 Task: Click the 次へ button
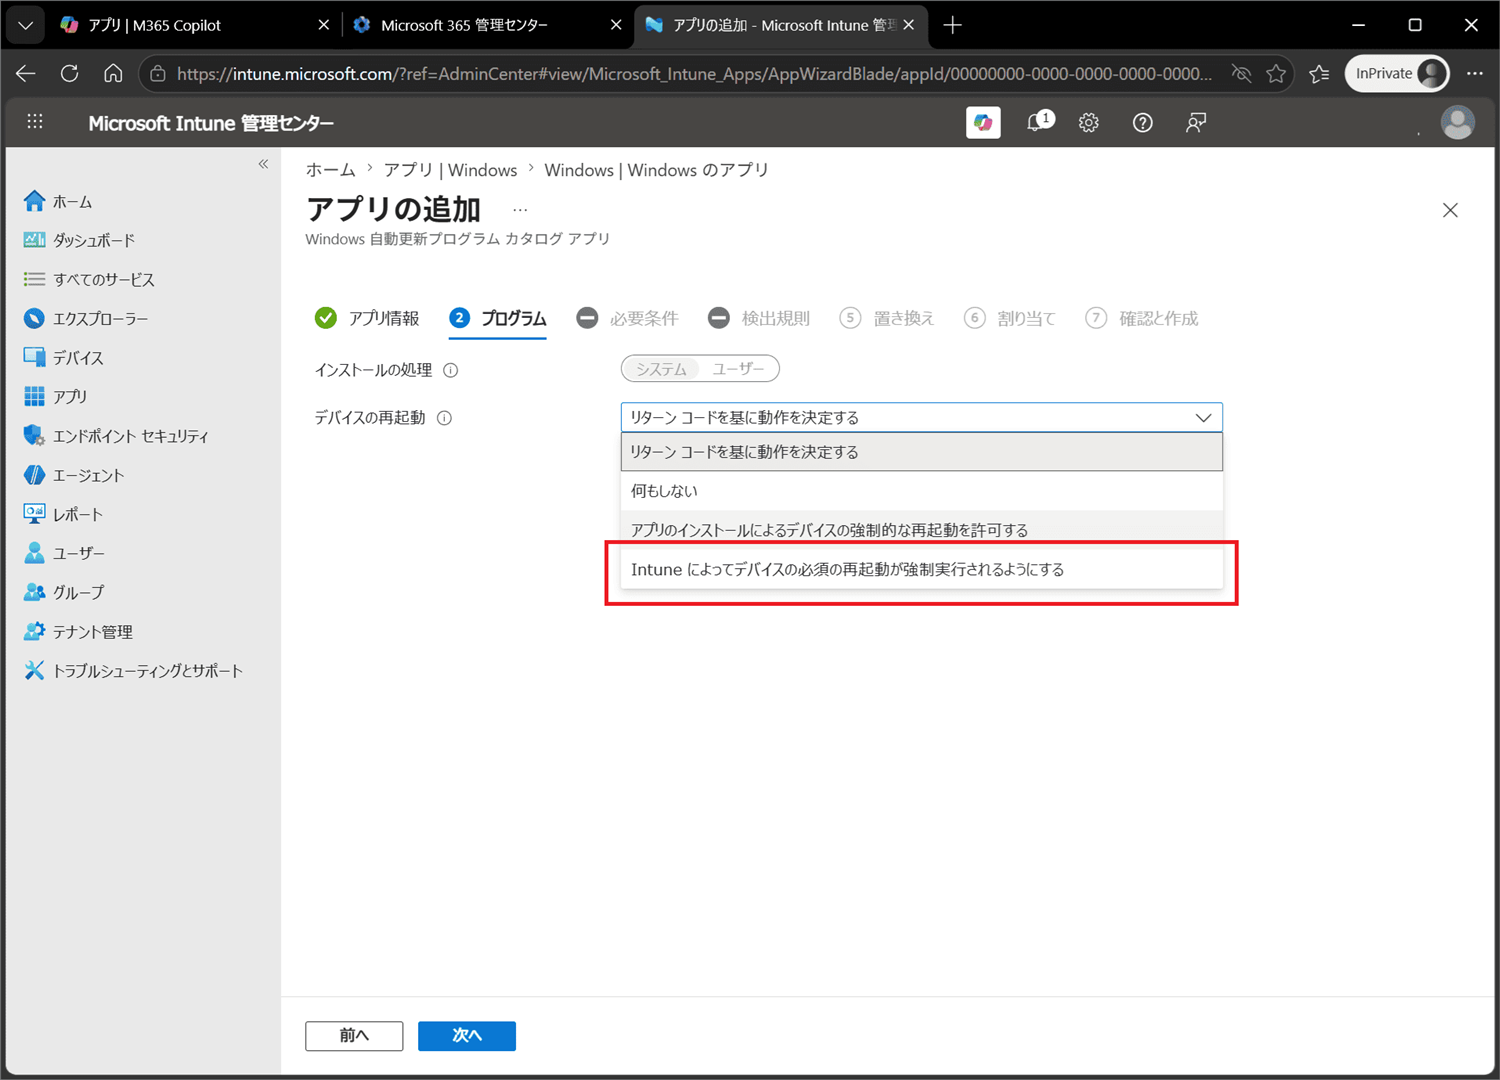point(467,1036)
